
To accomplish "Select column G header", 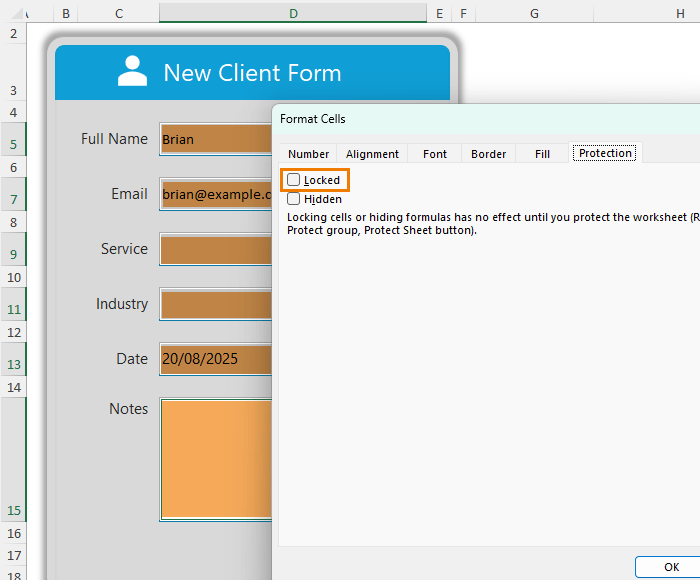I will tap(534, 13).
